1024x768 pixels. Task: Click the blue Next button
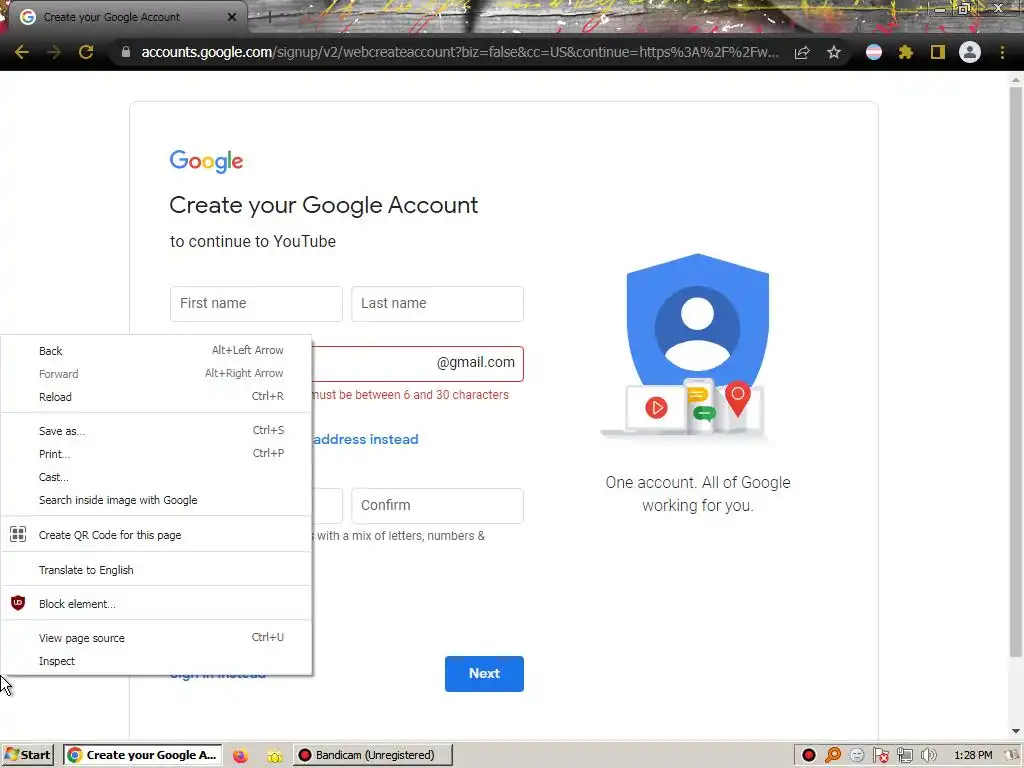484,673
